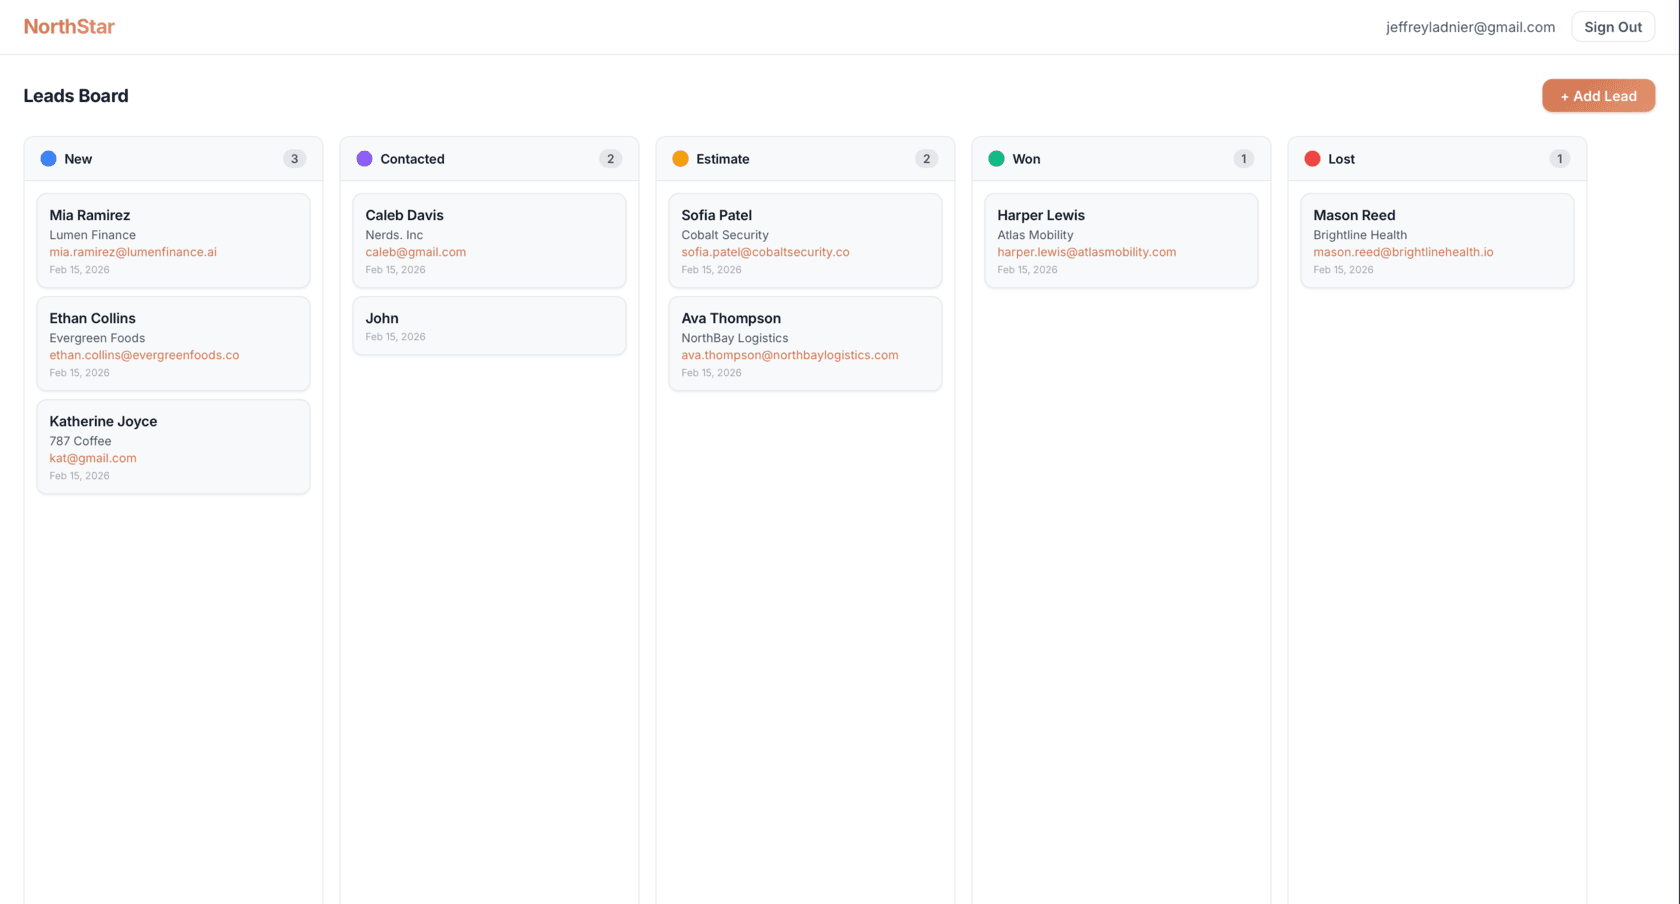
Task: Open ava.thompson@northbaylogistics.com email link
Action: (x=789, y=354)
